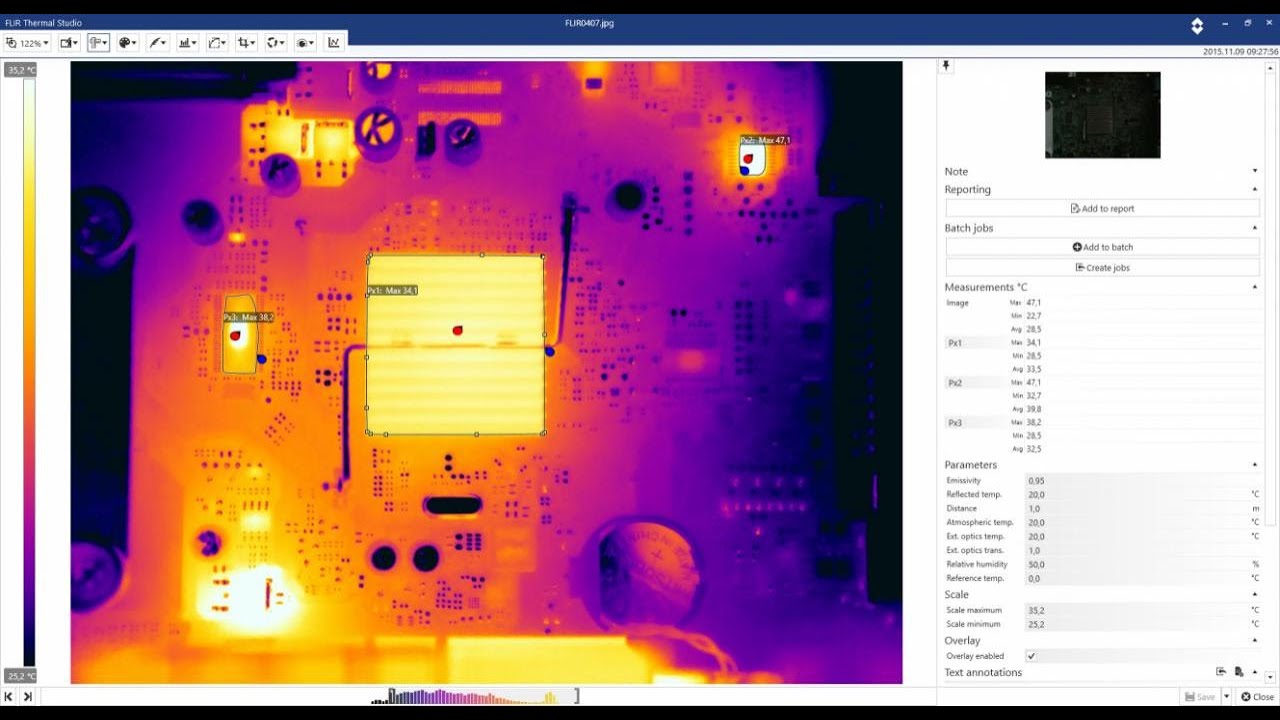Viewport: 1280px width, 720px height.
Task: Click the histogram scale right bracket handle
Action: [x=577, y=696]
